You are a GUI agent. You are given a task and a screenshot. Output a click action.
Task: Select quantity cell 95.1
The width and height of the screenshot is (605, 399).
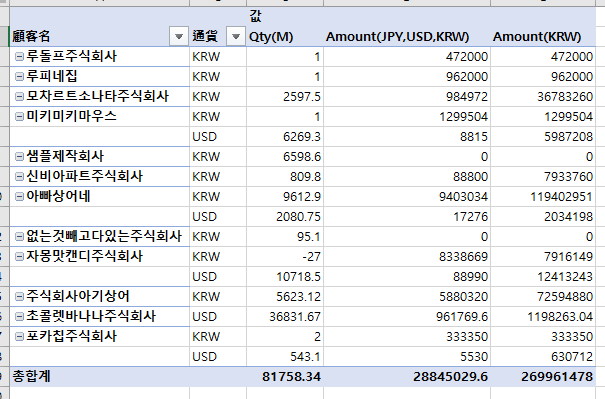point(285,237)
